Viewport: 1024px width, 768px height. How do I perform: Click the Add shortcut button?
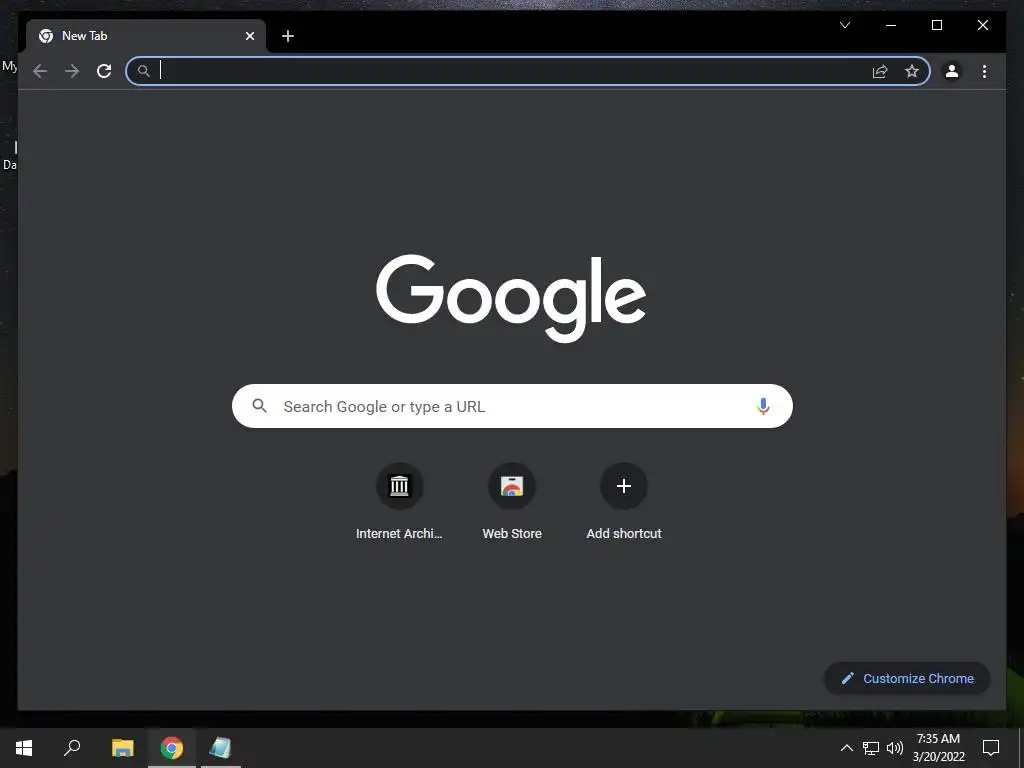click(x=624, y=502)
